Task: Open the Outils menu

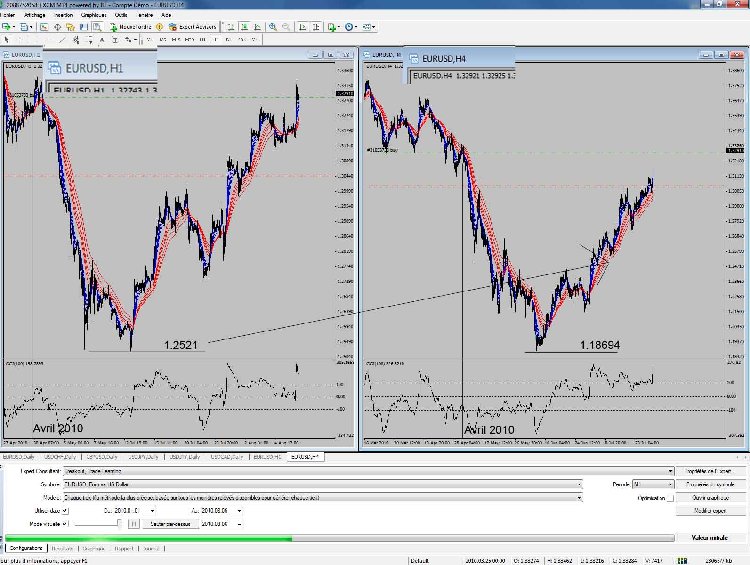Action: 121,15
